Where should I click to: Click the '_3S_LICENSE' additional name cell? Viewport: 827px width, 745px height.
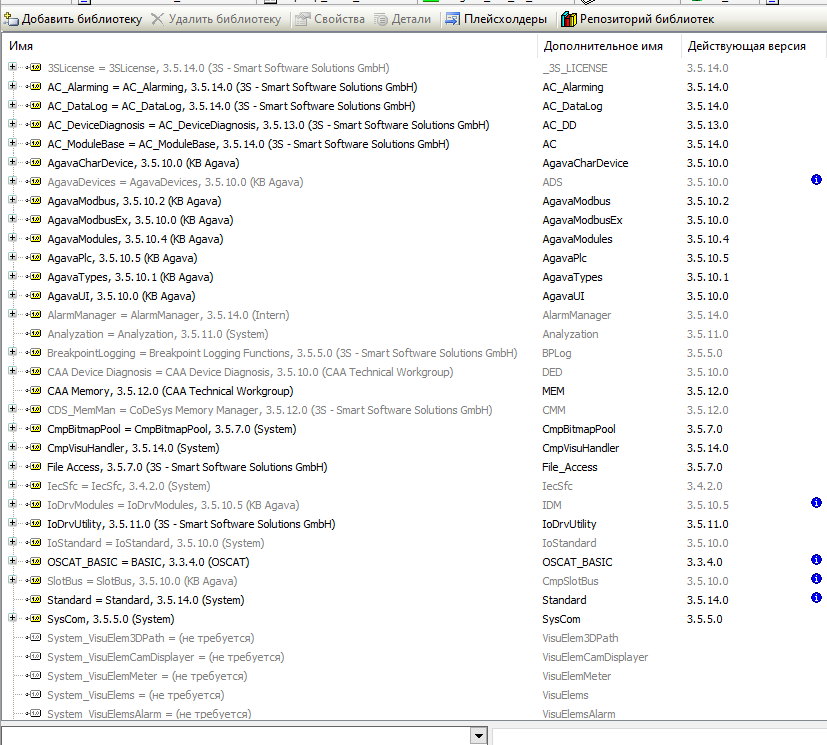tap(575, 68)
